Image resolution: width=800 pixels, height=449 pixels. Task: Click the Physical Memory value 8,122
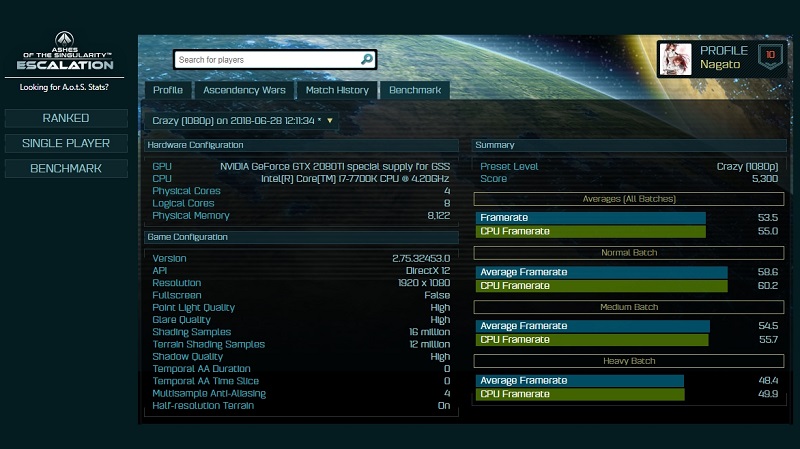click(439, 216)
